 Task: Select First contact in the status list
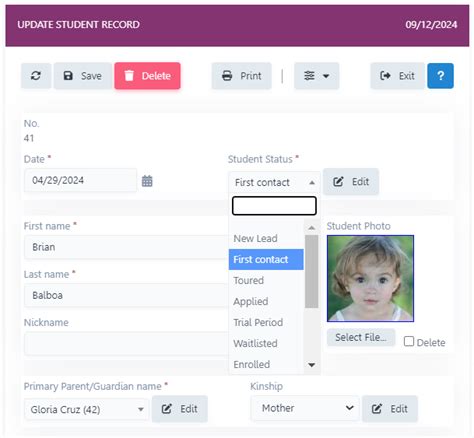click(266, 259)
